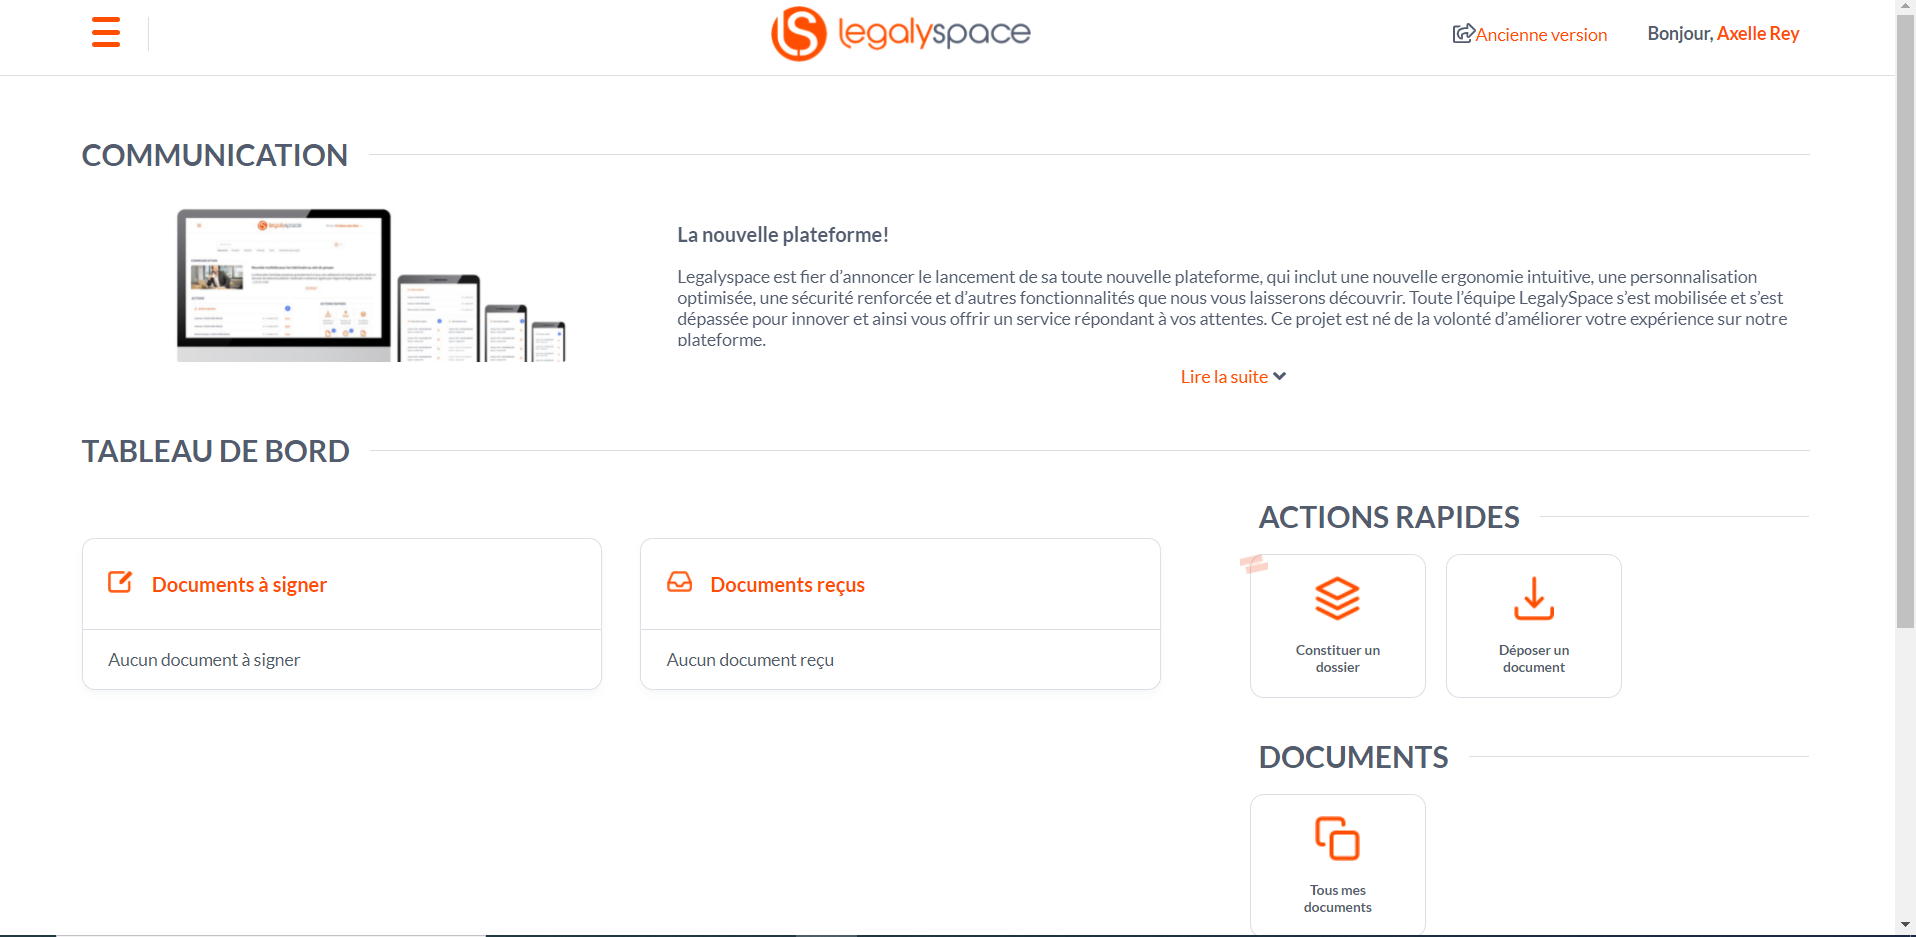Click the Lire la suite chevron
This screenshot has width=1916, height=937.
click(x=1279, y=376)
